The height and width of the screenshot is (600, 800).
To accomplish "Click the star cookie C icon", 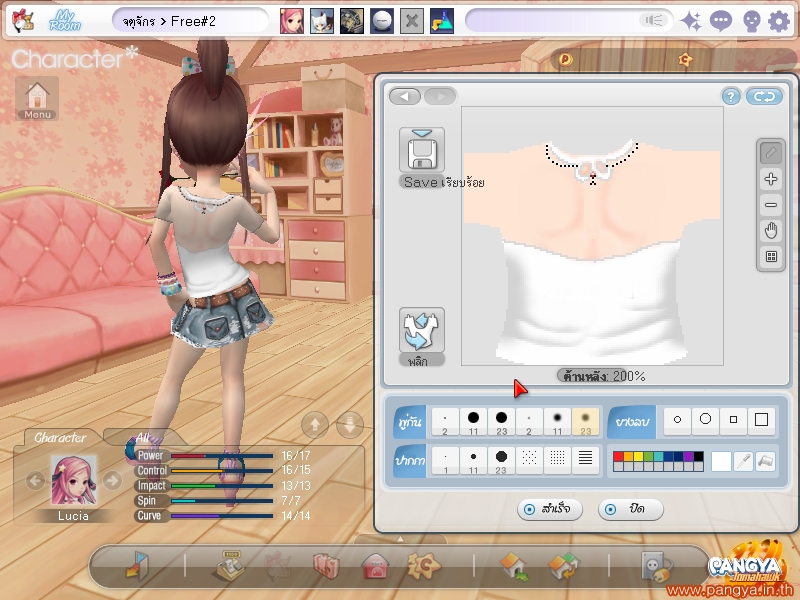I will tap(423, 565).
